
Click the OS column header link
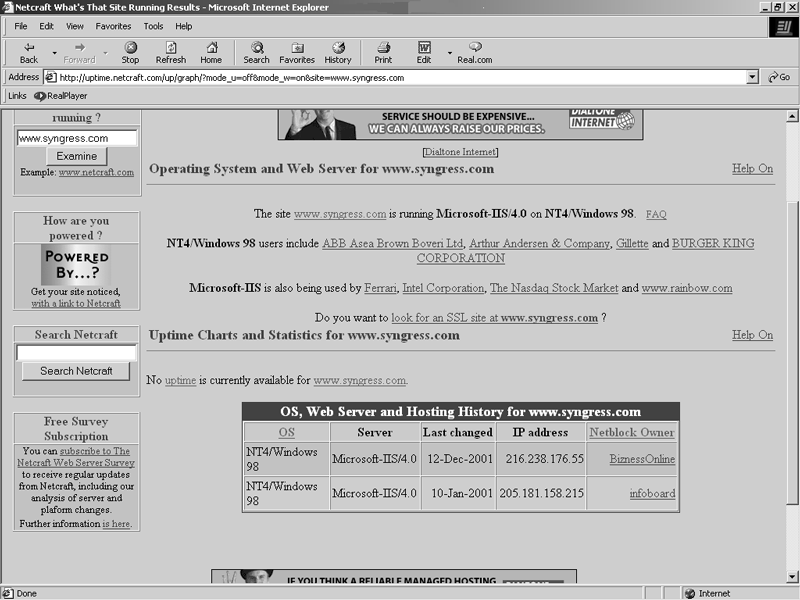[x=286, y=433]
